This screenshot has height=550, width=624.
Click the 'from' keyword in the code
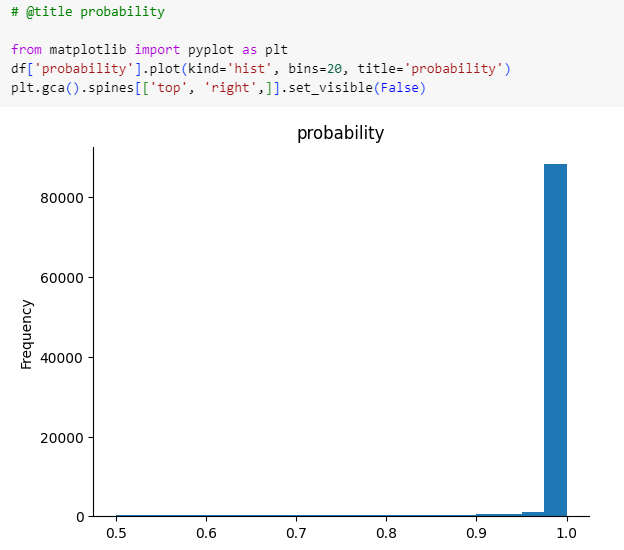26,48
